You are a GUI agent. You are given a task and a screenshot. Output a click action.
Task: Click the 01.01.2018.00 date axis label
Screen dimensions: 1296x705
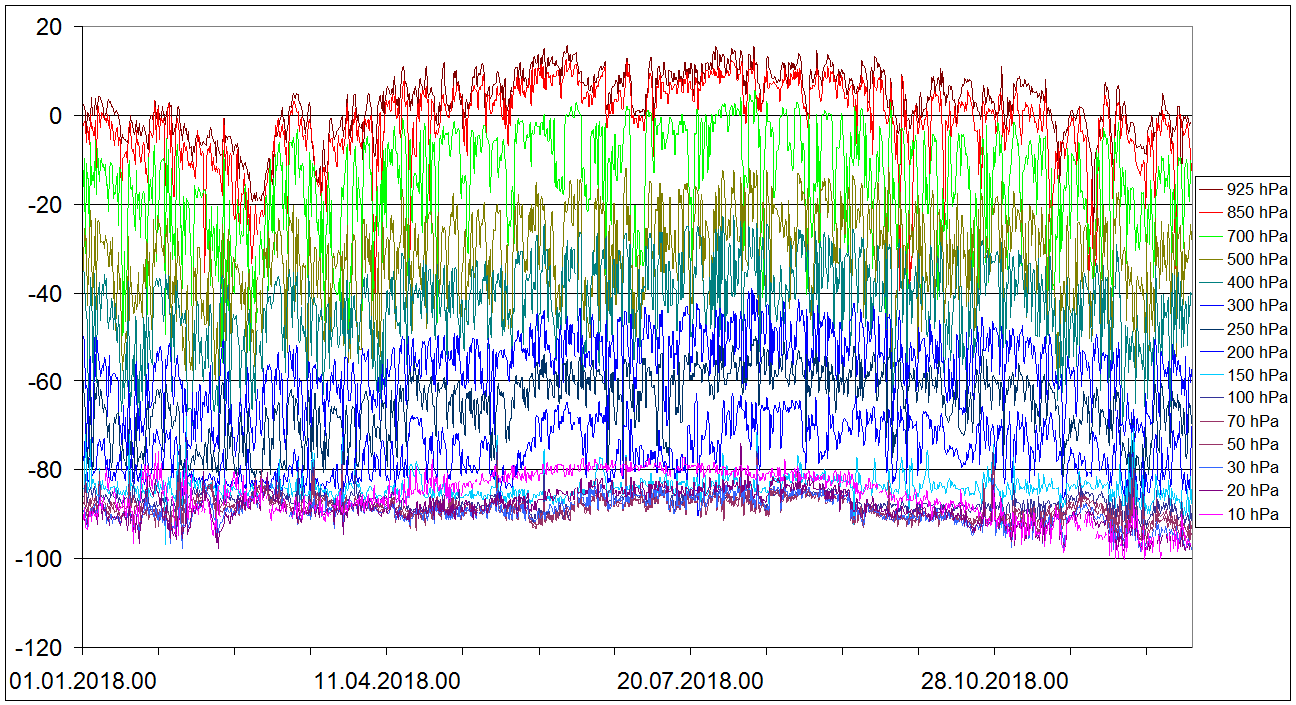tap(83, 682)
